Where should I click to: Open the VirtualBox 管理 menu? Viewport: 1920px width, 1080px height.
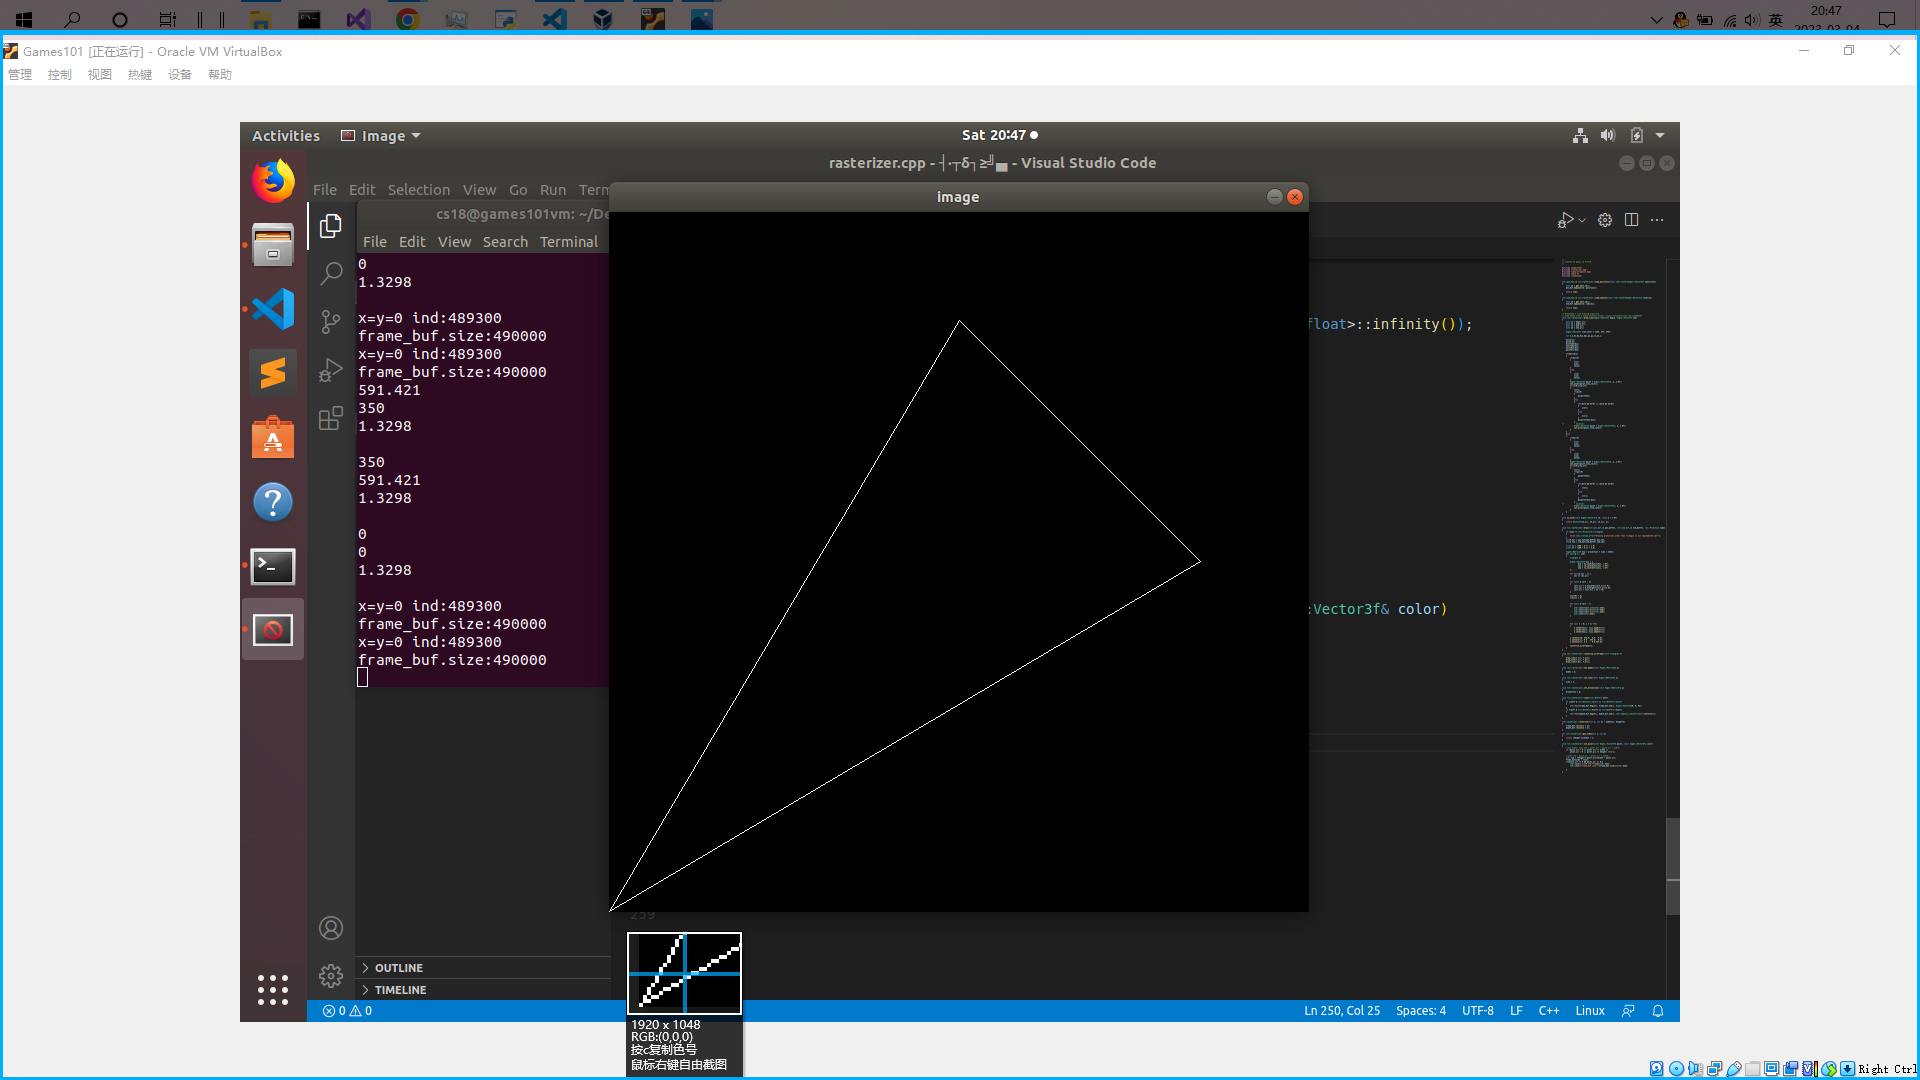20,75
